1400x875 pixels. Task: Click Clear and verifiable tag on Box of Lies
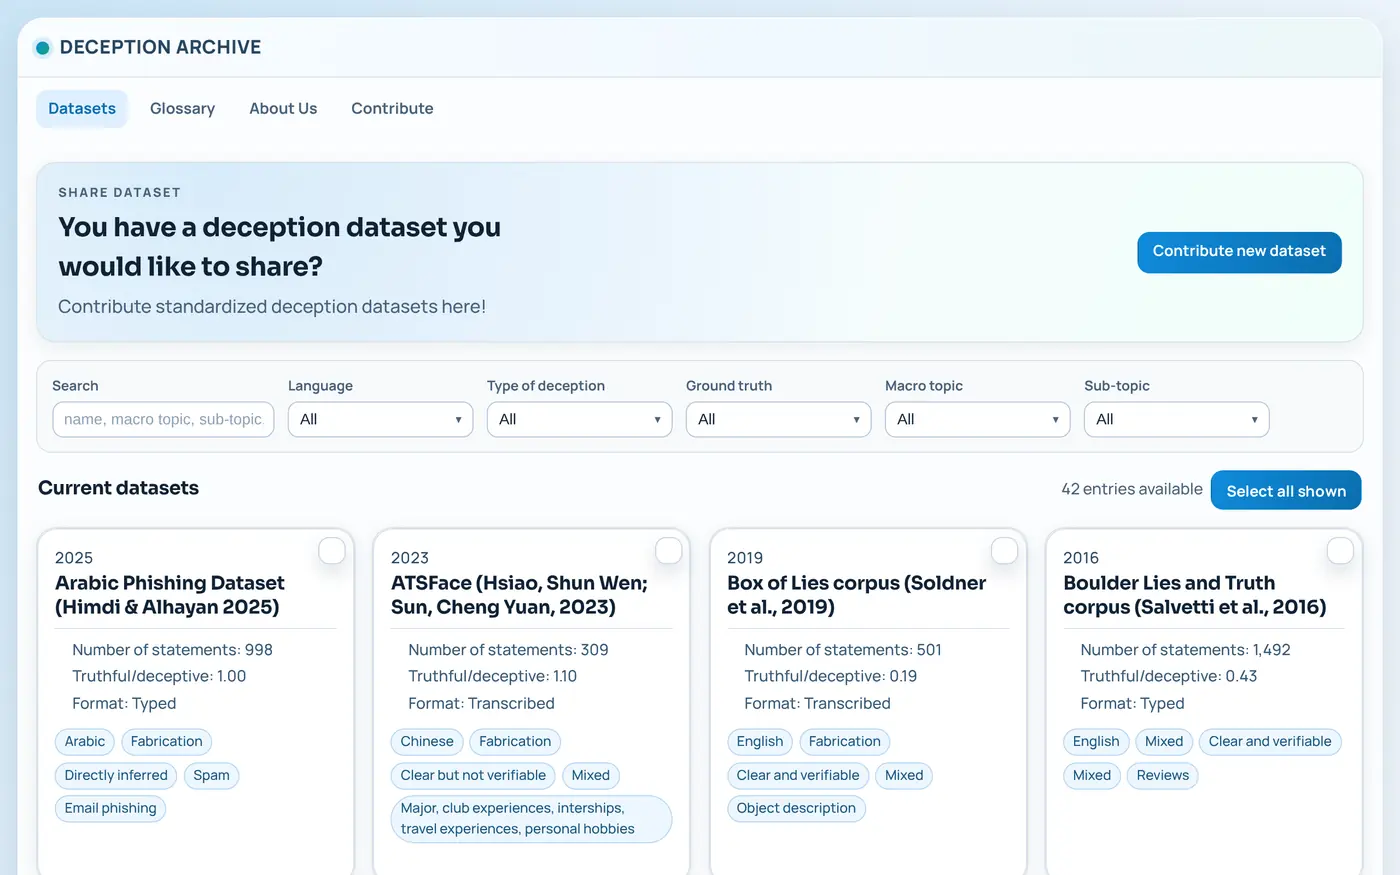(798, 776)
